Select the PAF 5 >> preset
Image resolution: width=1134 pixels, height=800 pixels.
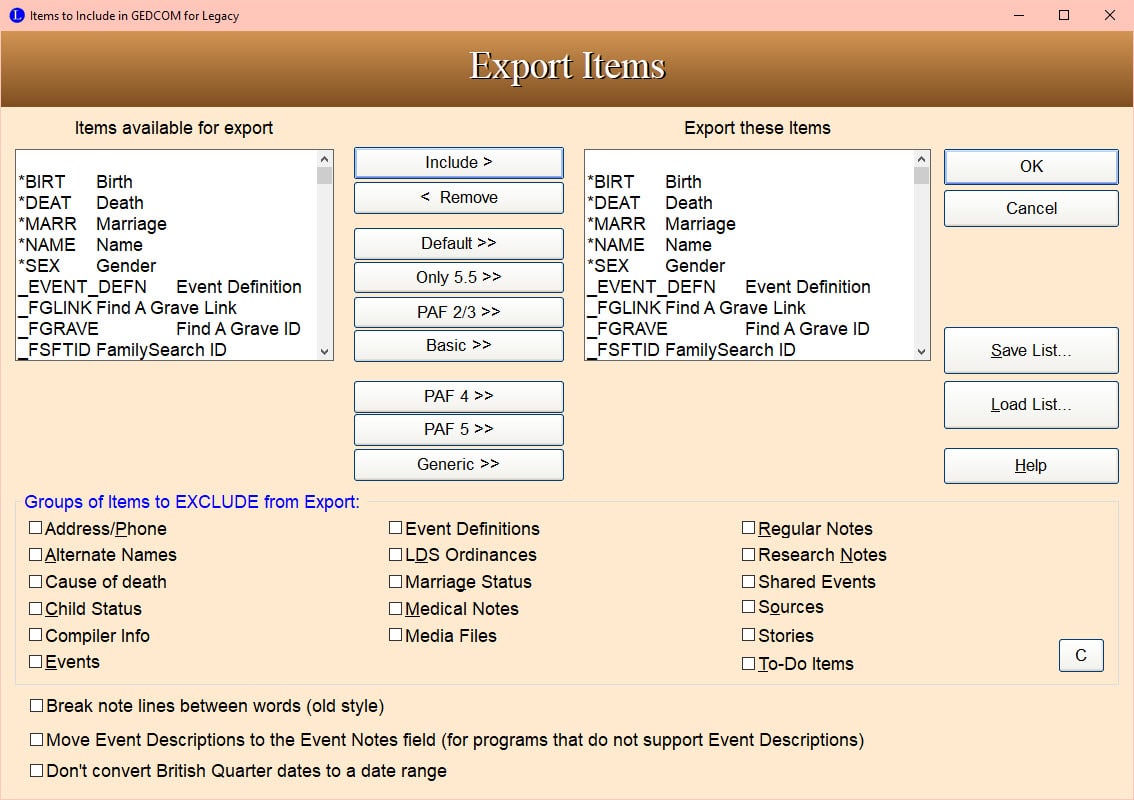coord(458,430)
